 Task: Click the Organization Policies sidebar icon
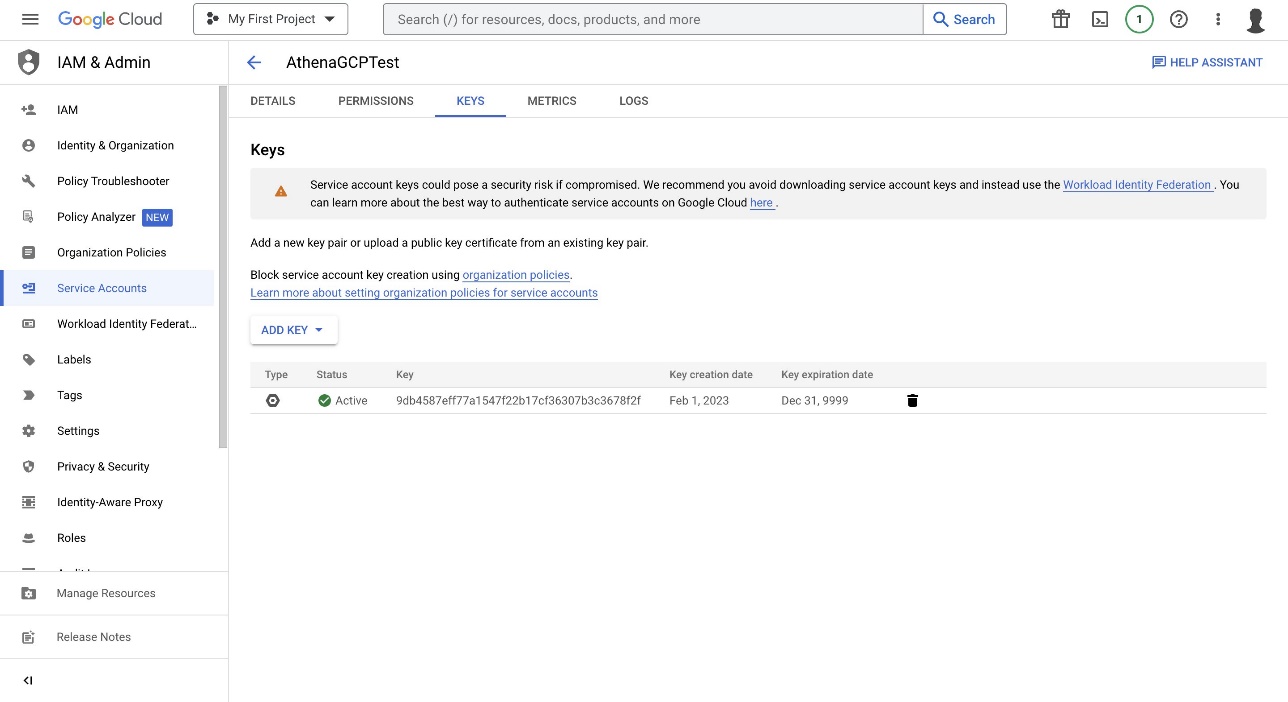(29, 252)
